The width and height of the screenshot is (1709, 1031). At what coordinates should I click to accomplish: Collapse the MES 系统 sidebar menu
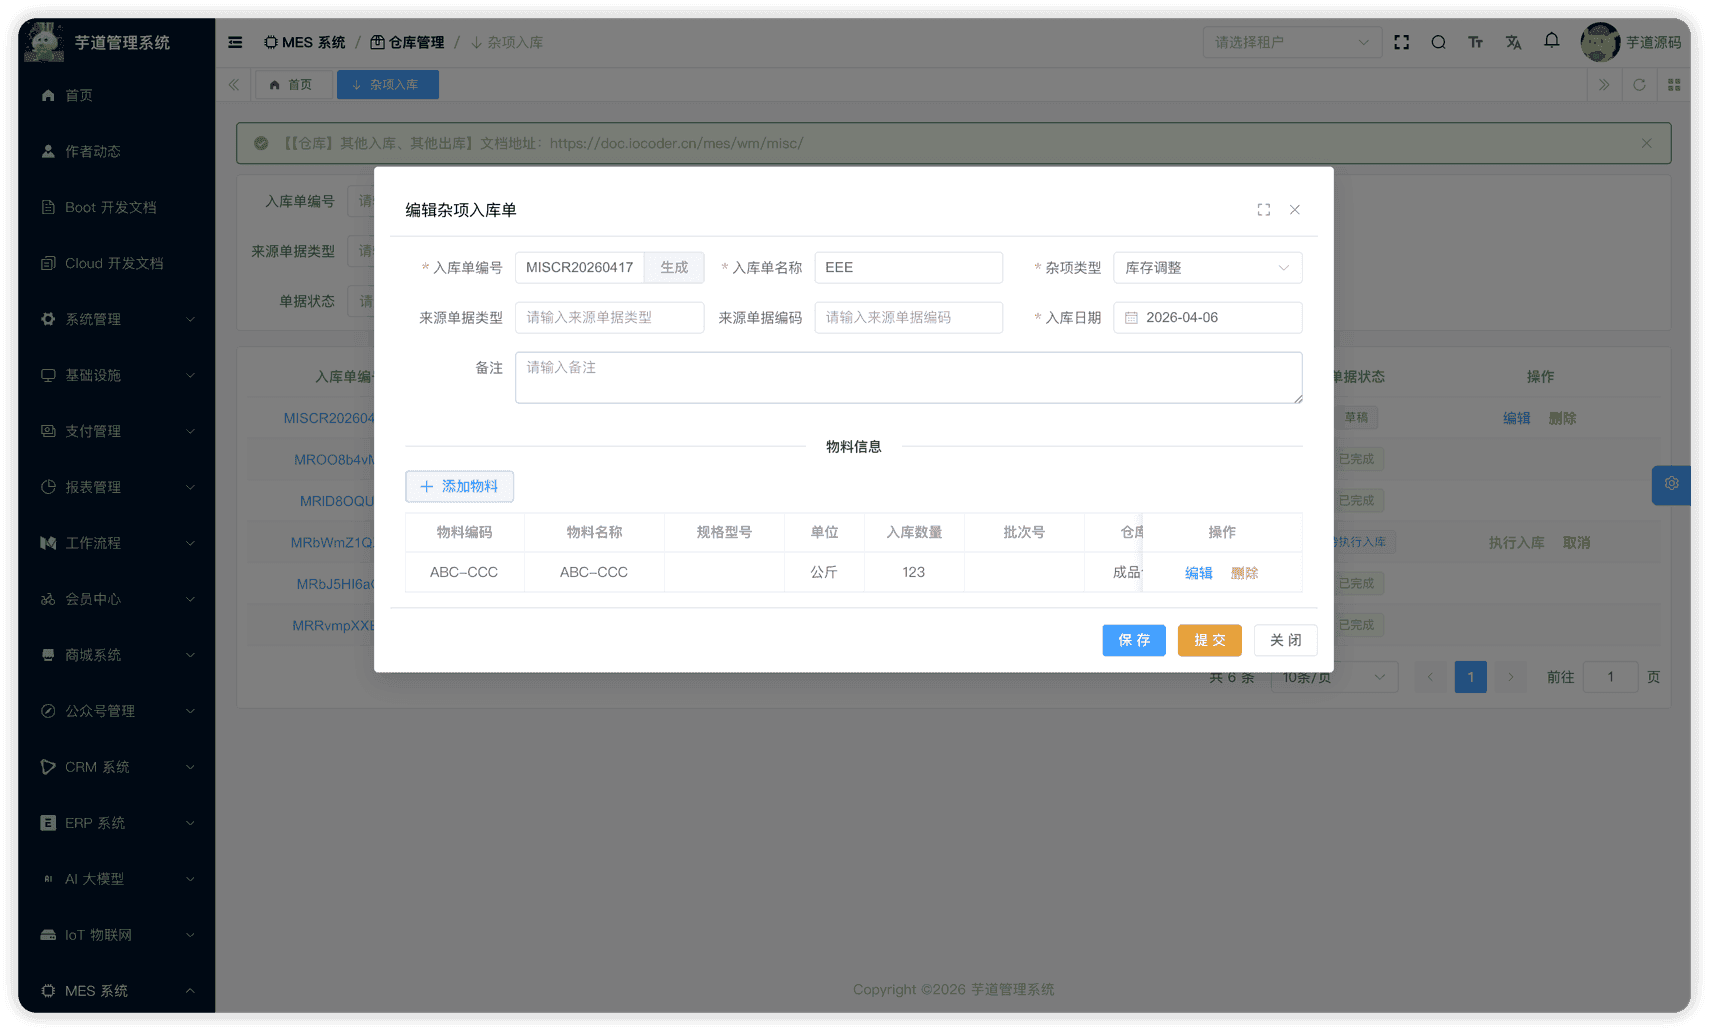tap(116, 991)
